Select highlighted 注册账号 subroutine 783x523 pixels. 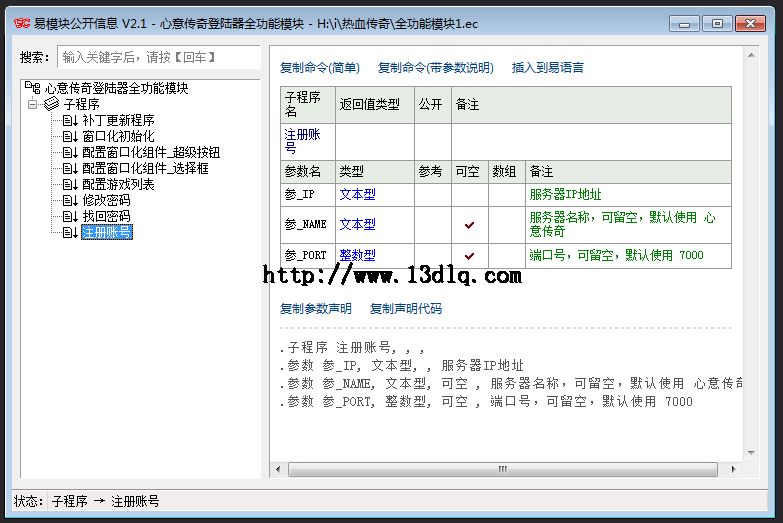106,232
